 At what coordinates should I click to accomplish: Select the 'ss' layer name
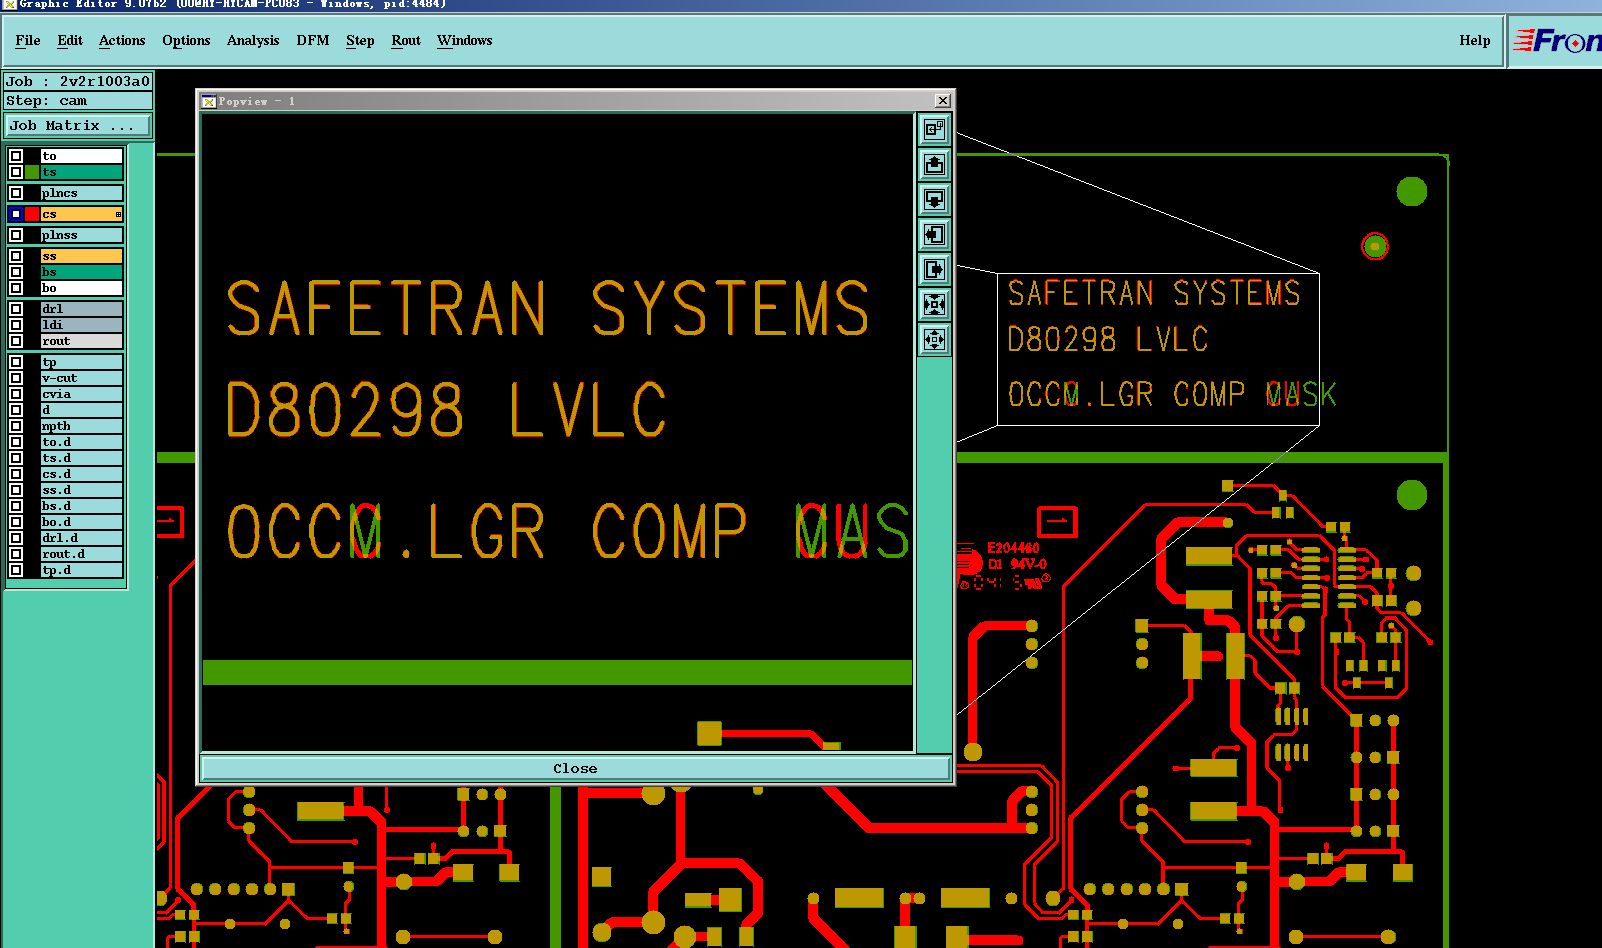(x=81, y=256)
